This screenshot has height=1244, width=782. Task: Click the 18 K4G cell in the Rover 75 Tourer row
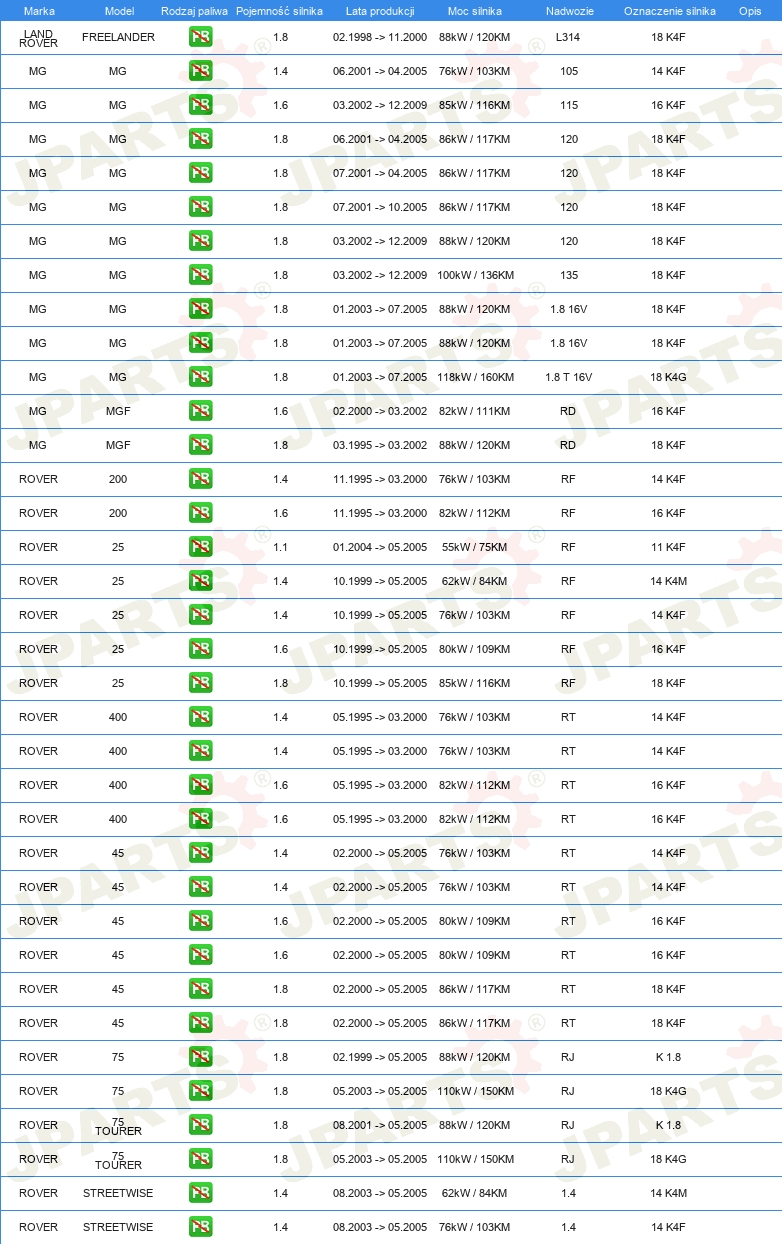(x=668, y=1159)
